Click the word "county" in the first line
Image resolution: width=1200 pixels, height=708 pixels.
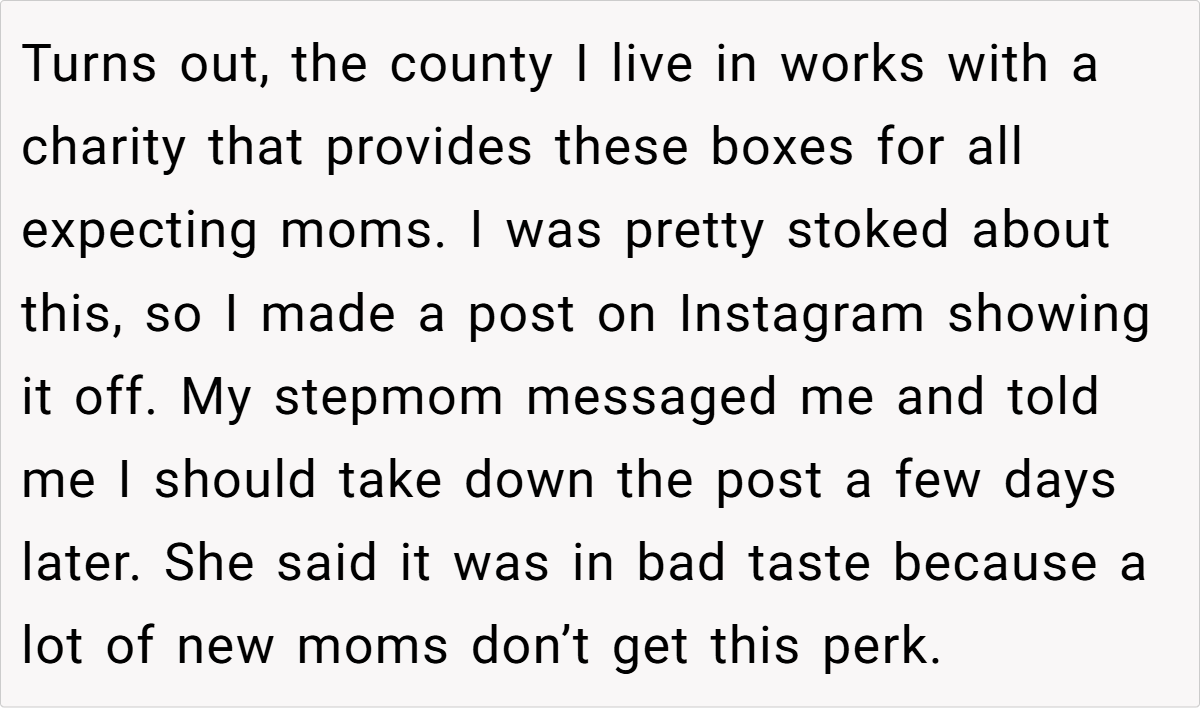(470, 67)
